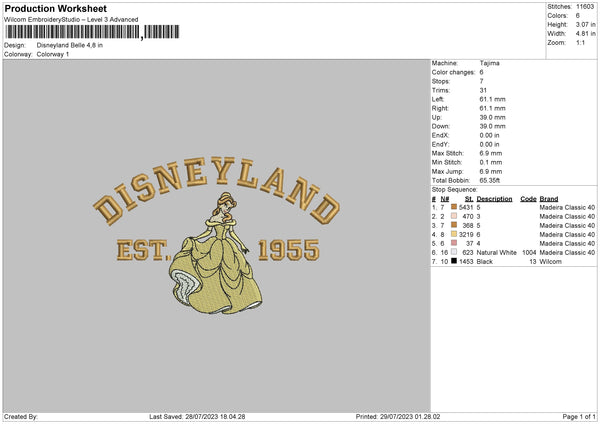Pick the Black thread swatch

(454, 261)
